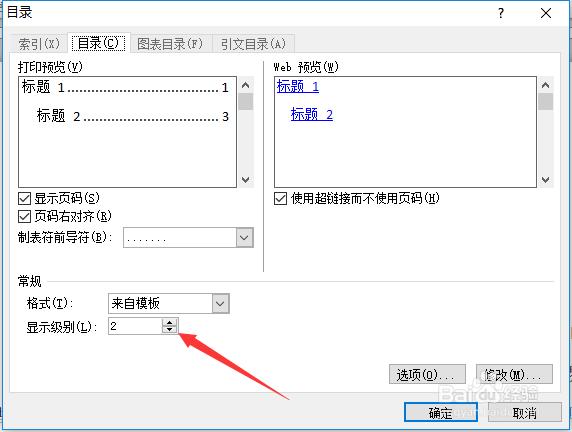Switch to the 图表目录 tab
This screenshot has width=572, height=432.
click(170, 44)
